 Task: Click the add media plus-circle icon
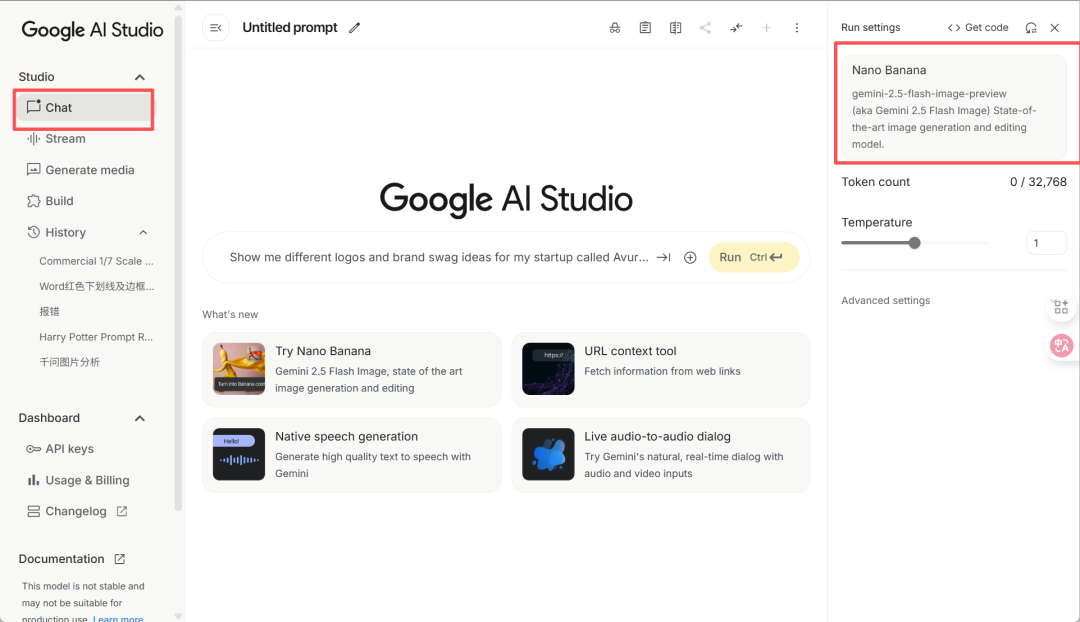point(690,257)
